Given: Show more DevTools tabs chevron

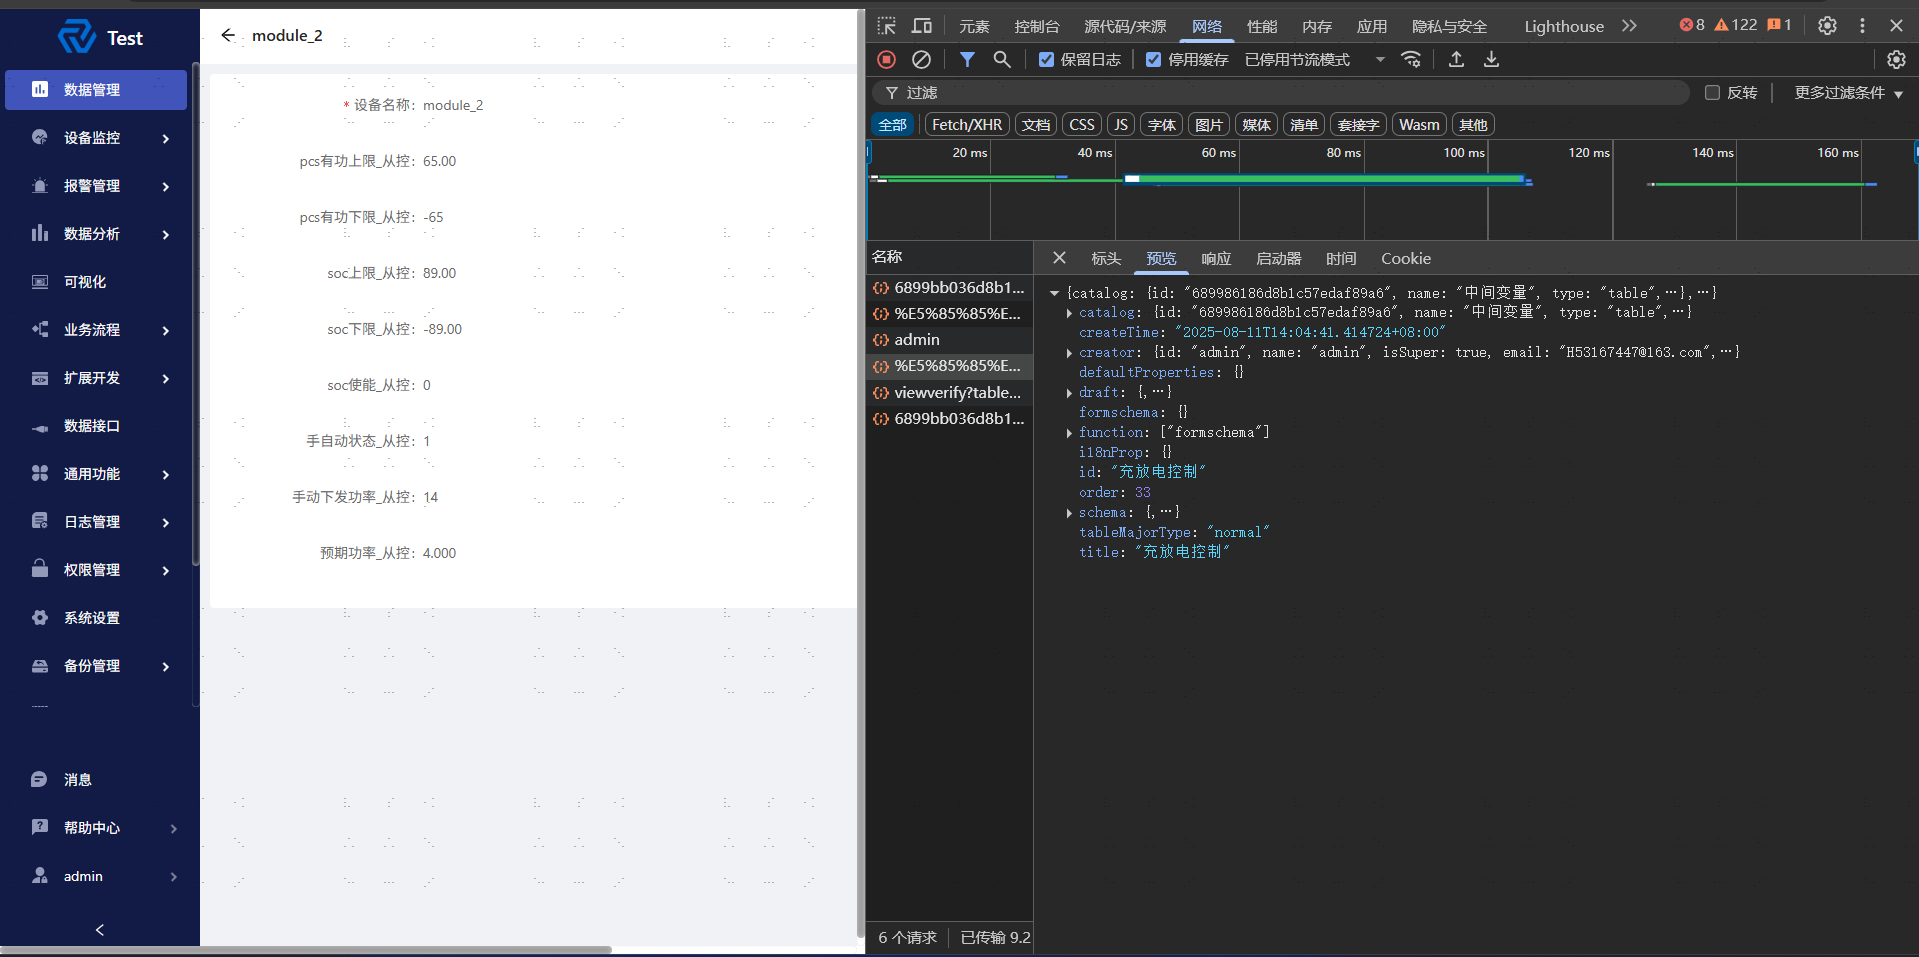Looking at the screenshot, I should click(x=1630, y=26).
